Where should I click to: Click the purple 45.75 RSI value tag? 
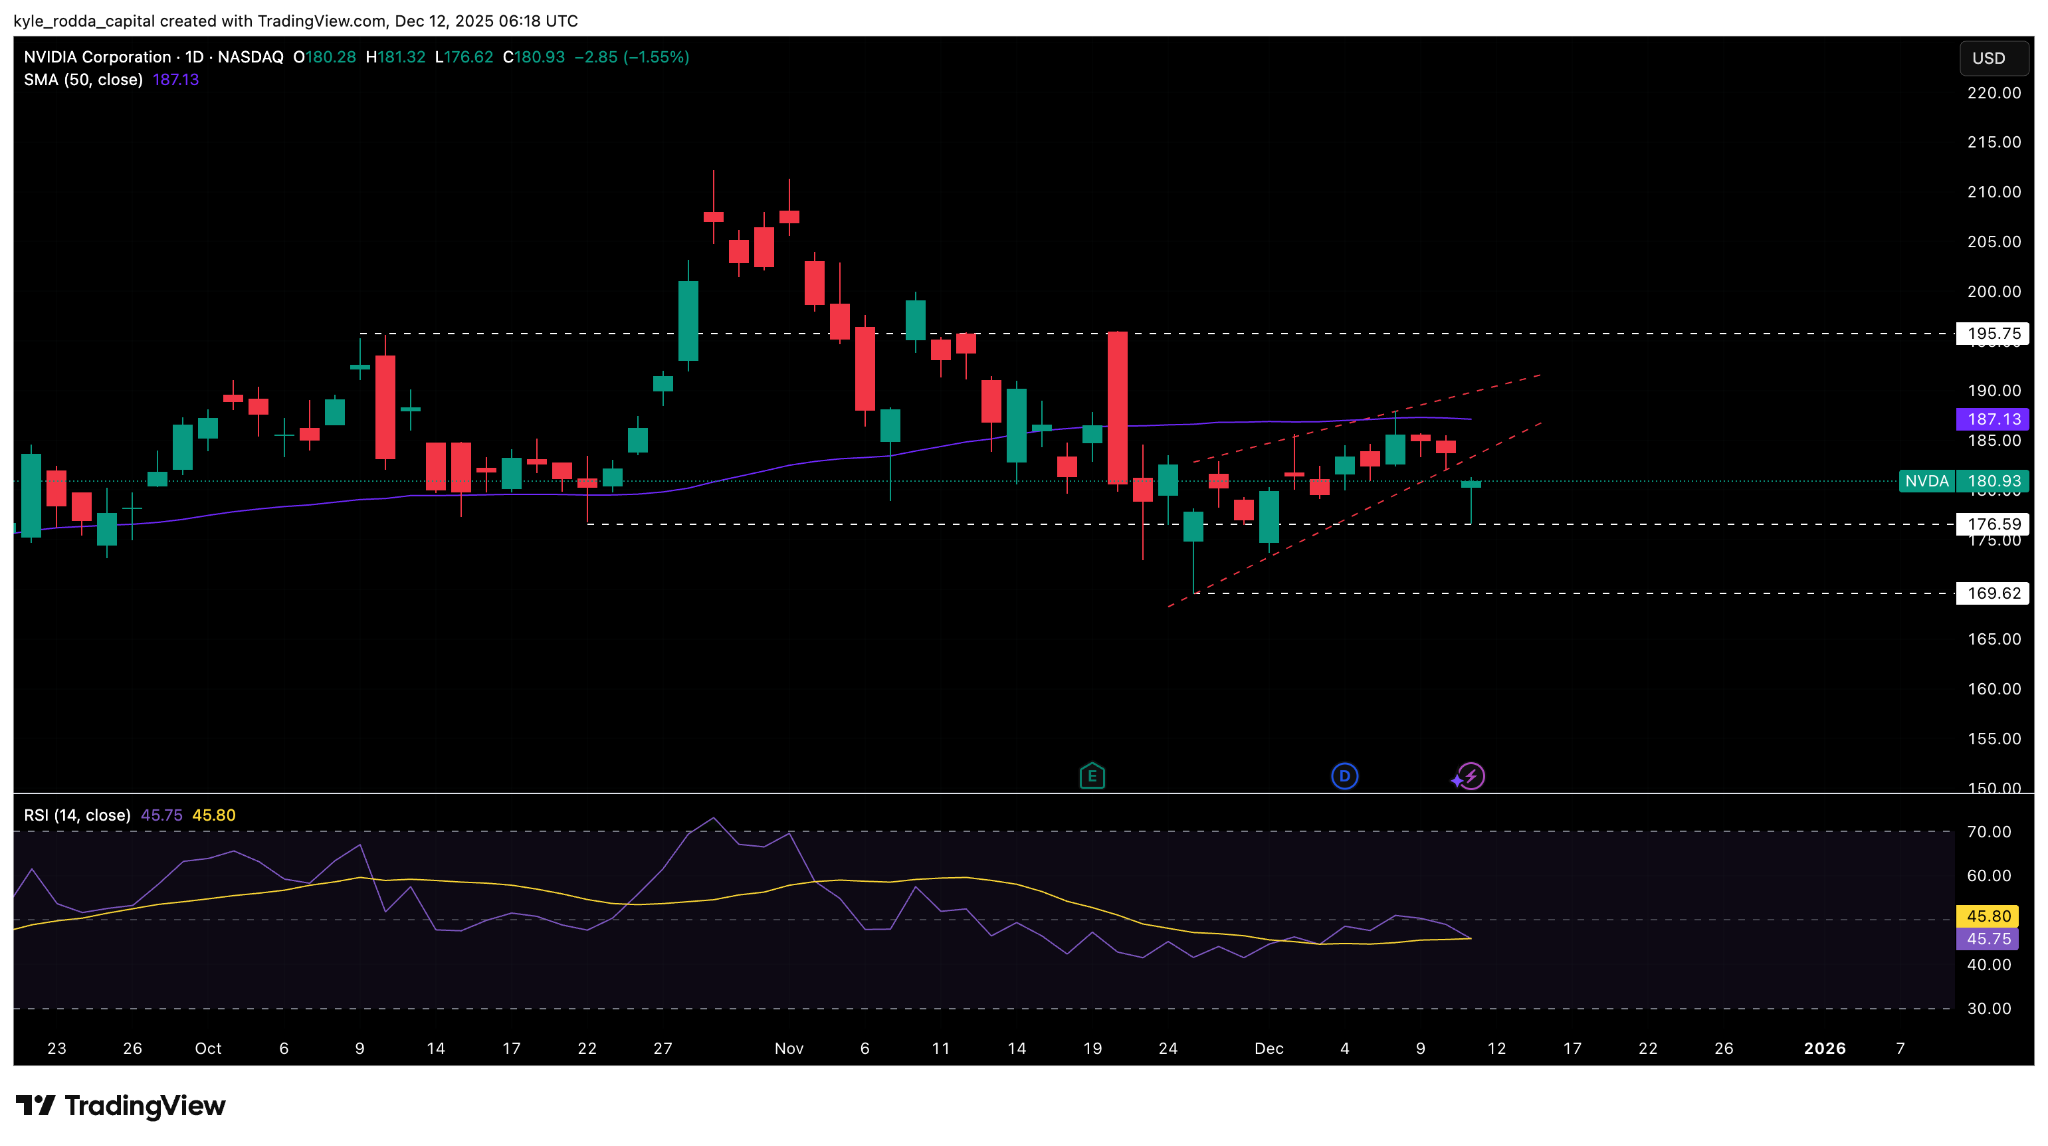point(1988,939)
